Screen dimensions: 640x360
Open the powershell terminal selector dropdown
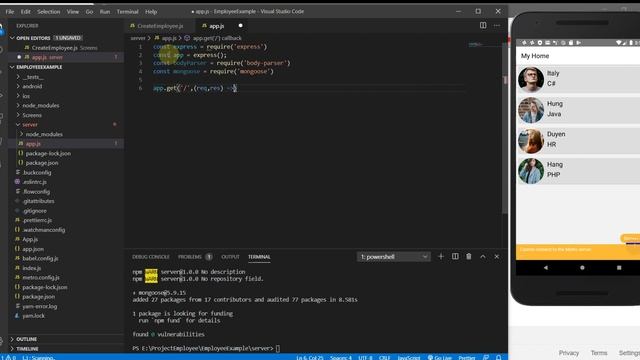pos(393,257)
